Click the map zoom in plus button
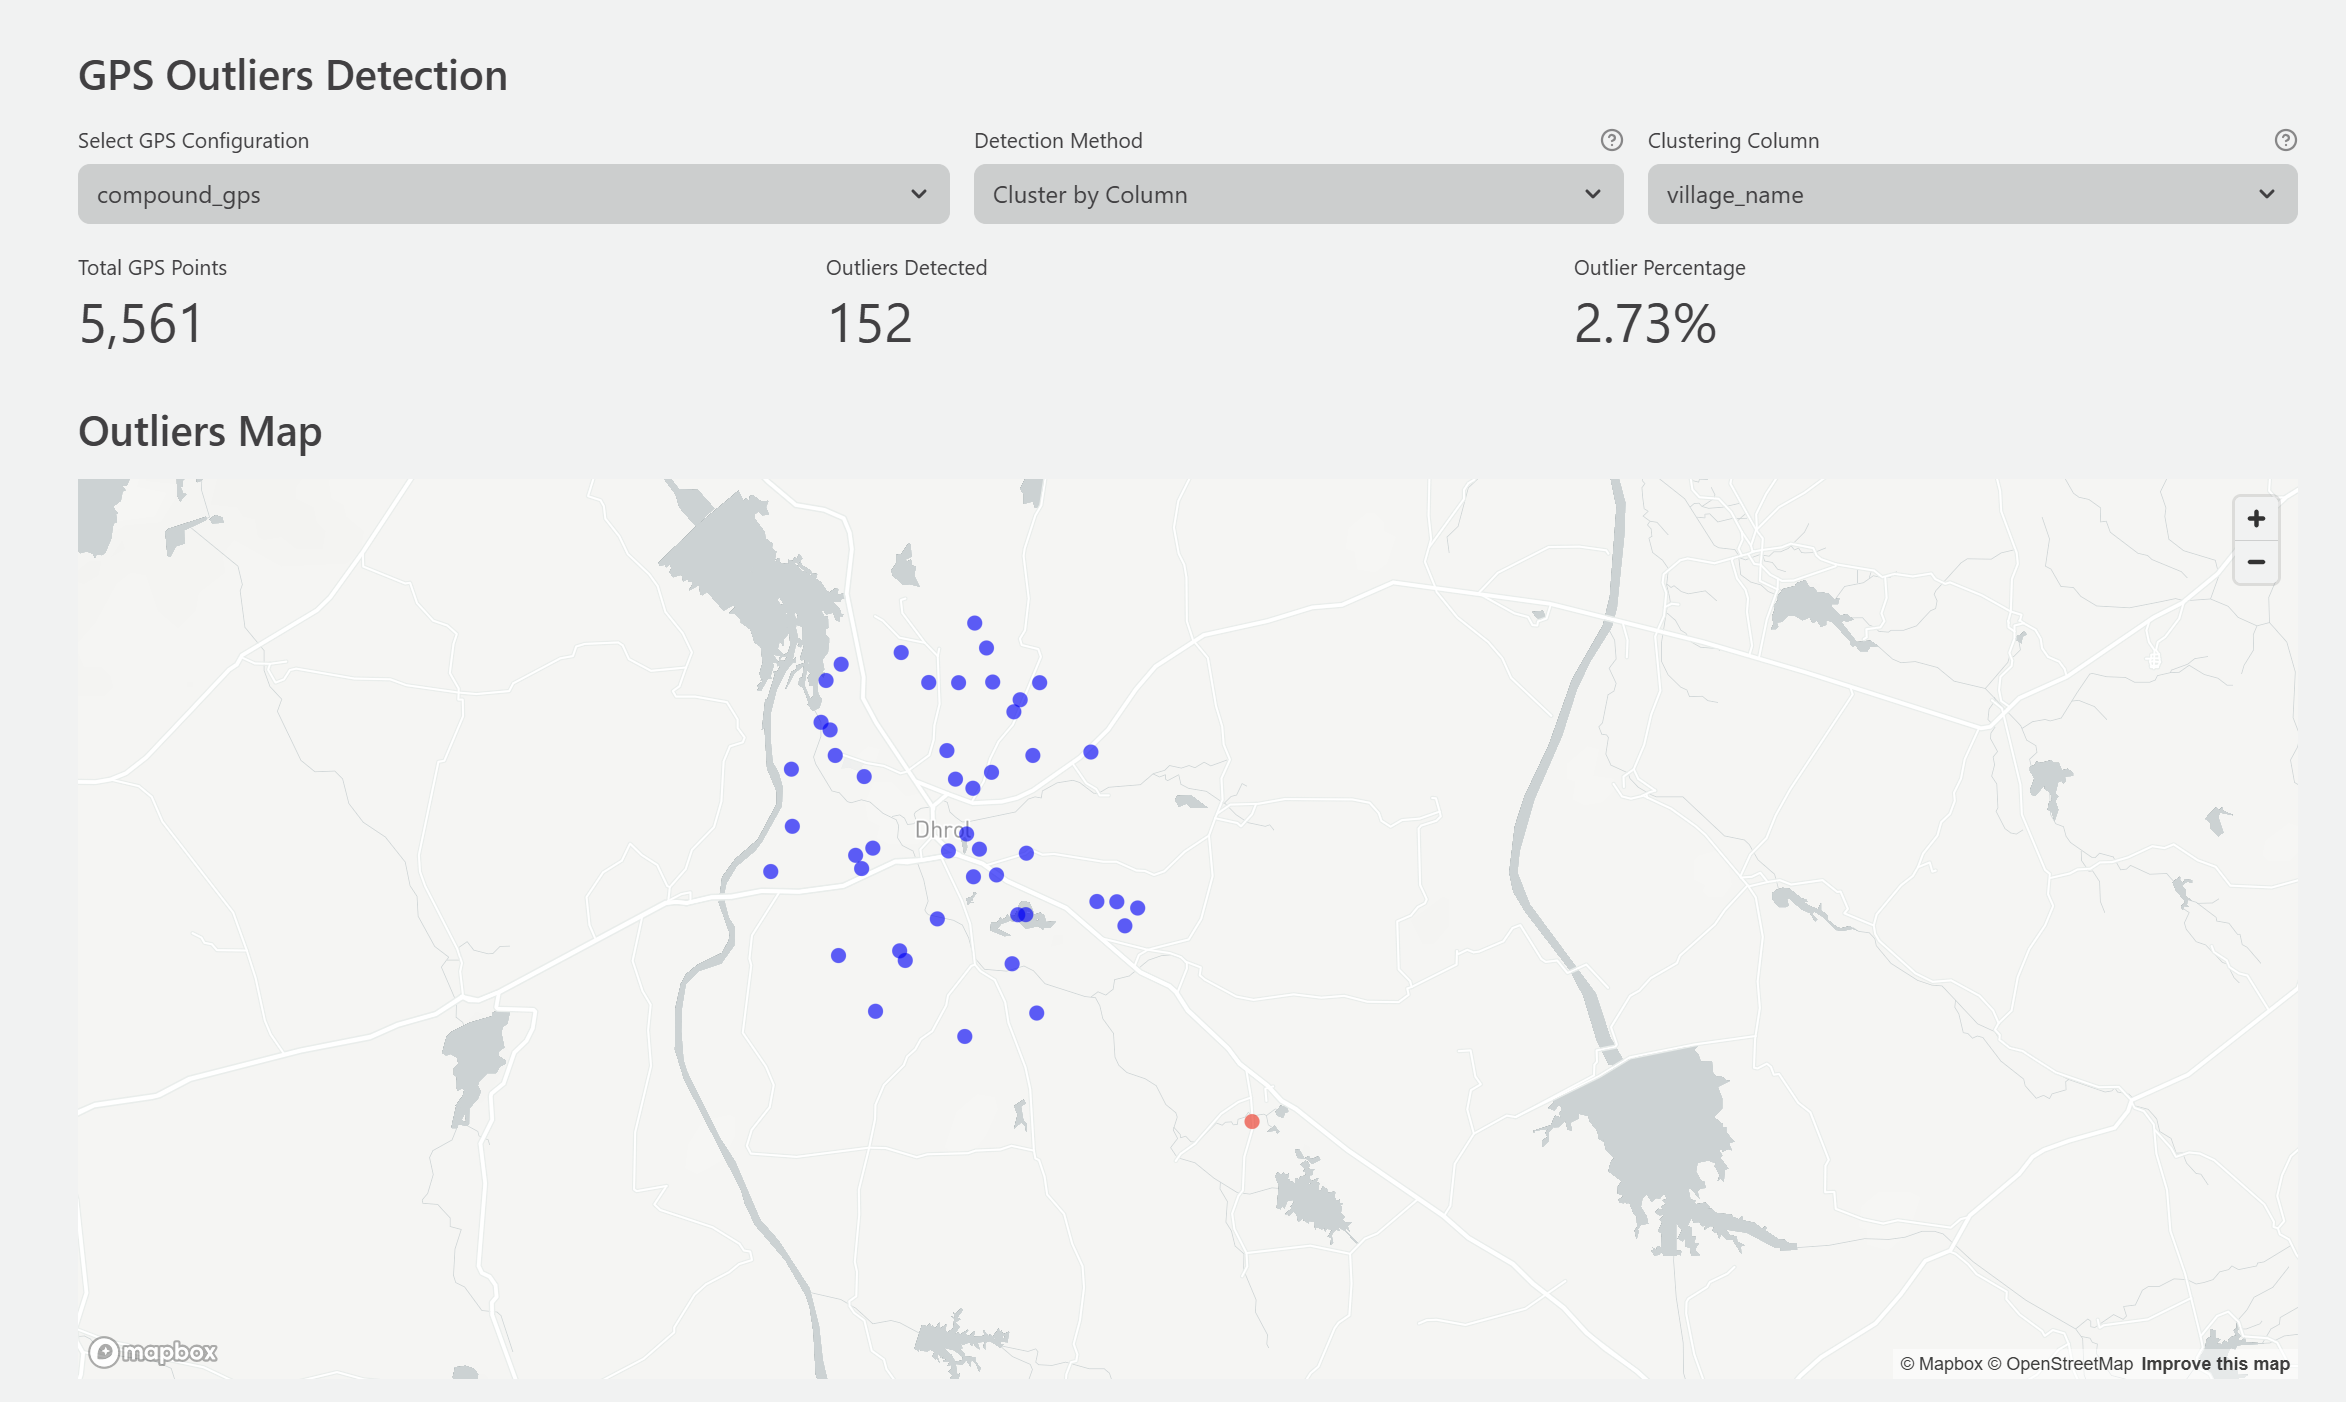Viewport: 2346px width, 1402px height. [x=2256, y=518]
